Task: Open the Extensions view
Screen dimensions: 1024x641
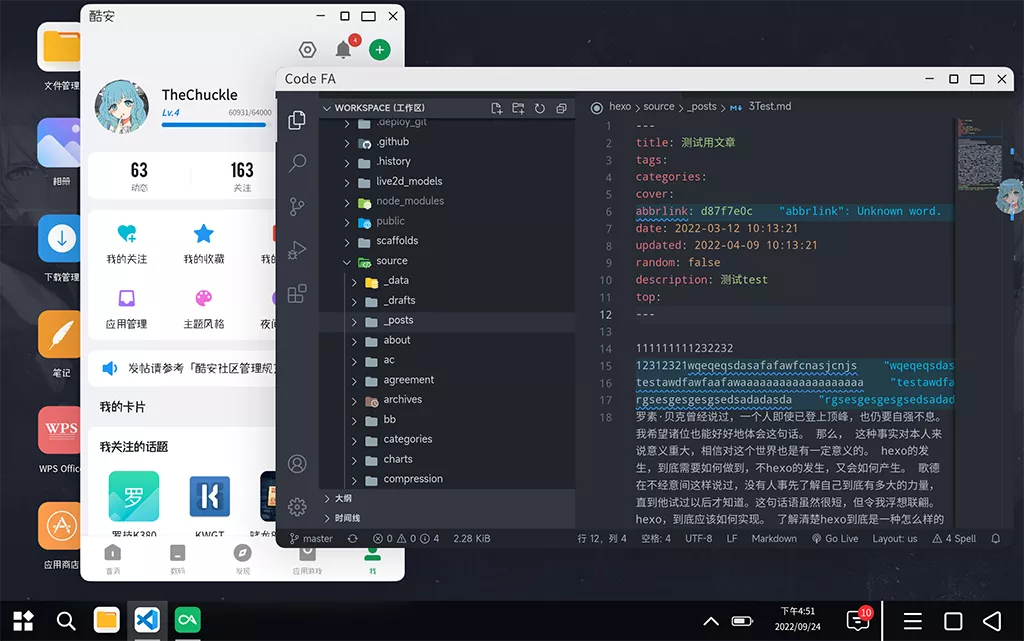Action: click(297, 293)
